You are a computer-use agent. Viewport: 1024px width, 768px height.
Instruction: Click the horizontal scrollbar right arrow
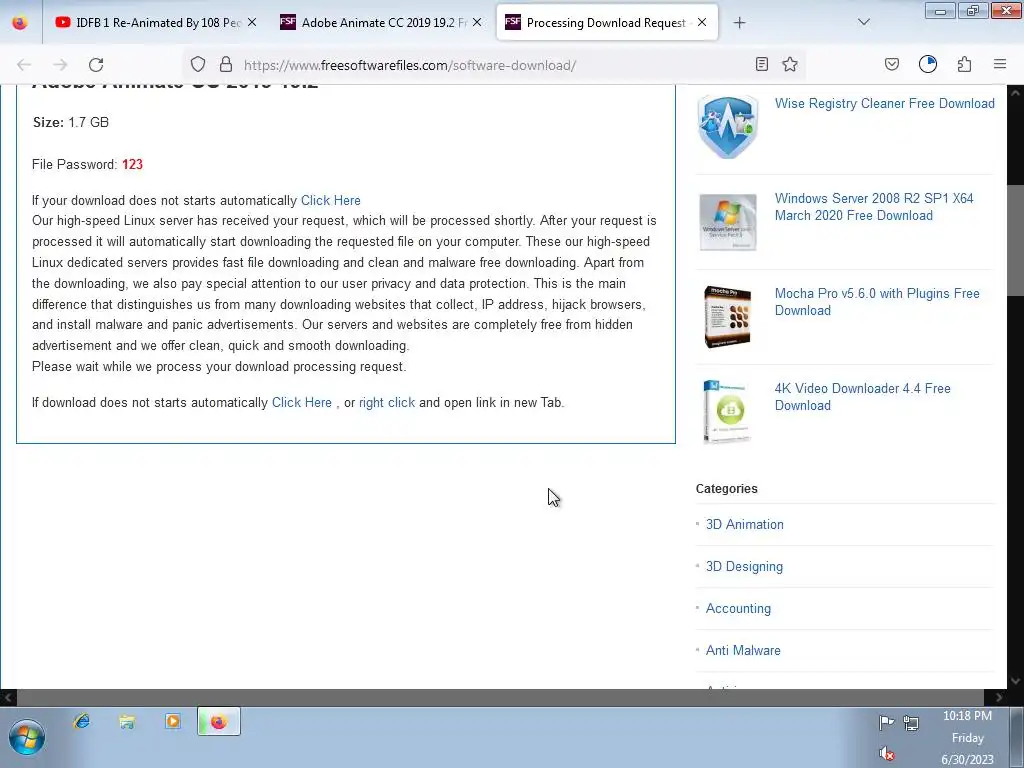coord(999,697)
